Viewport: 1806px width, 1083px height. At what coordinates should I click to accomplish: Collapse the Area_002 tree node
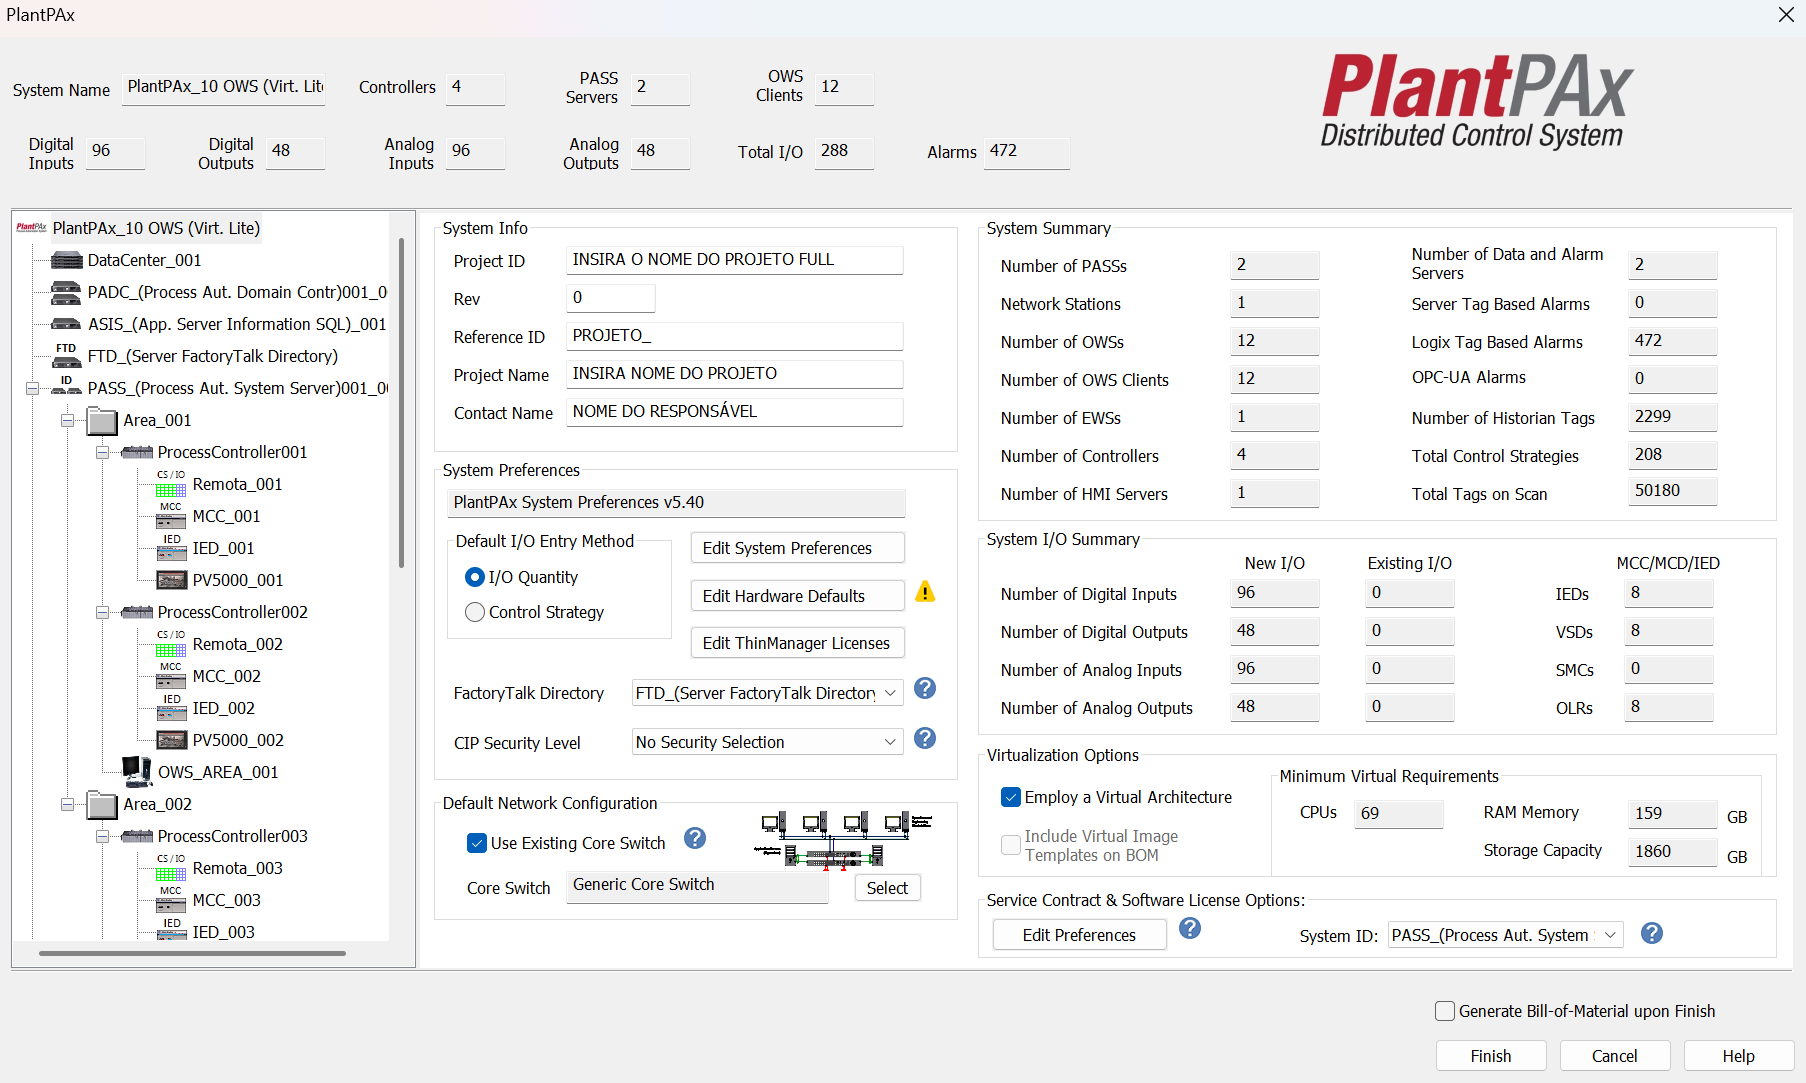point(67,805)
